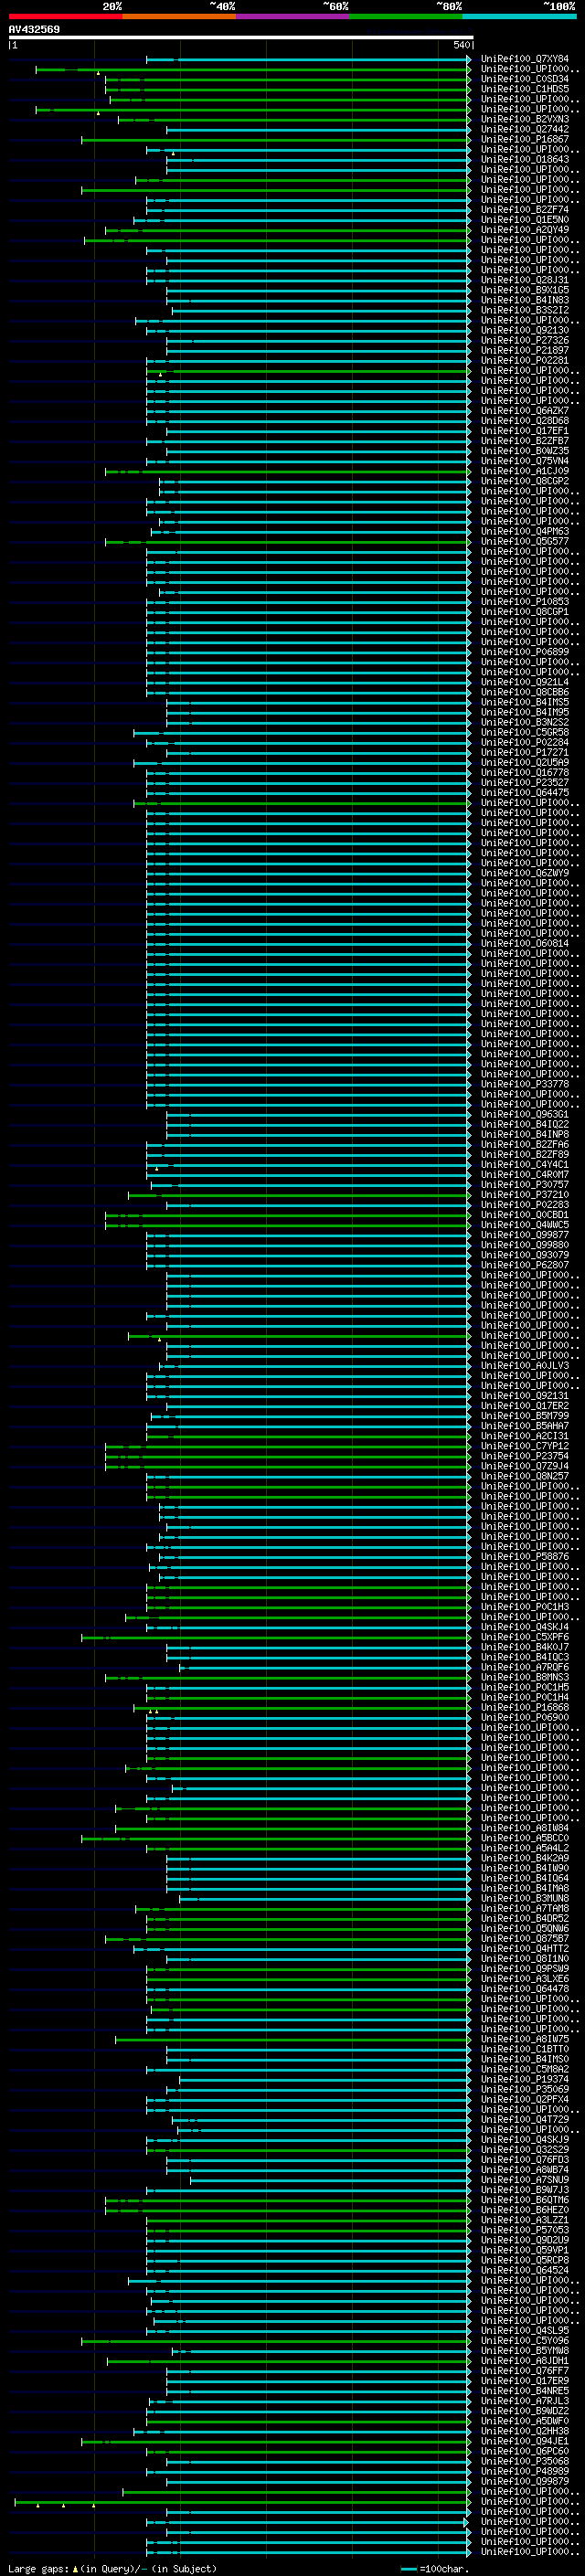585x2576 pixels.
Task: Select label UniRef100_B5M799
Action: pyautogui.click(x=525, y=1416)
